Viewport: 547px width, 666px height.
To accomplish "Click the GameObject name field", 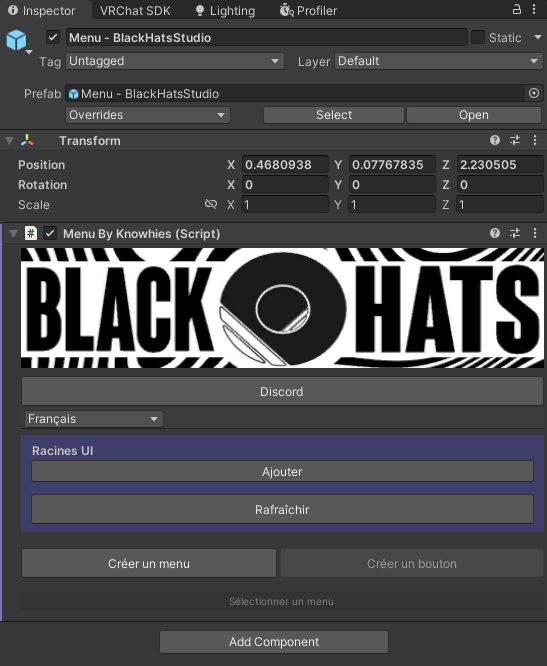I will click(267, 37).
